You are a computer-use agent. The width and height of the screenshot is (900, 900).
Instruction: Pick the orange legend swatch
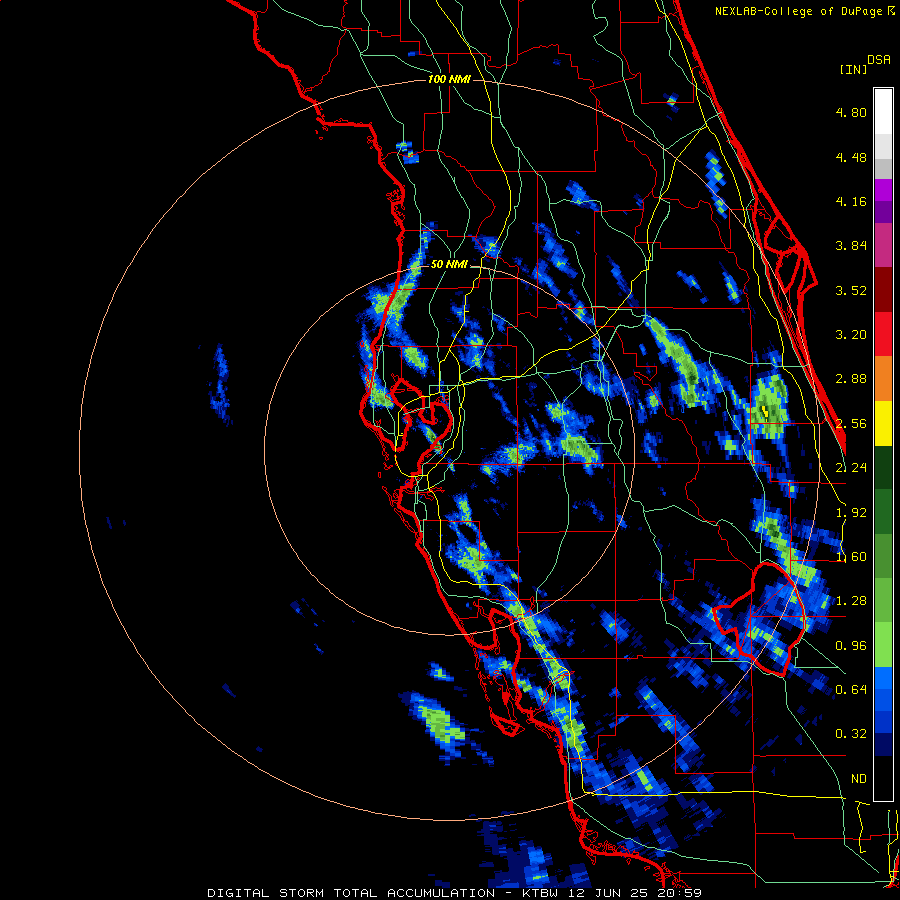(883, 379)
